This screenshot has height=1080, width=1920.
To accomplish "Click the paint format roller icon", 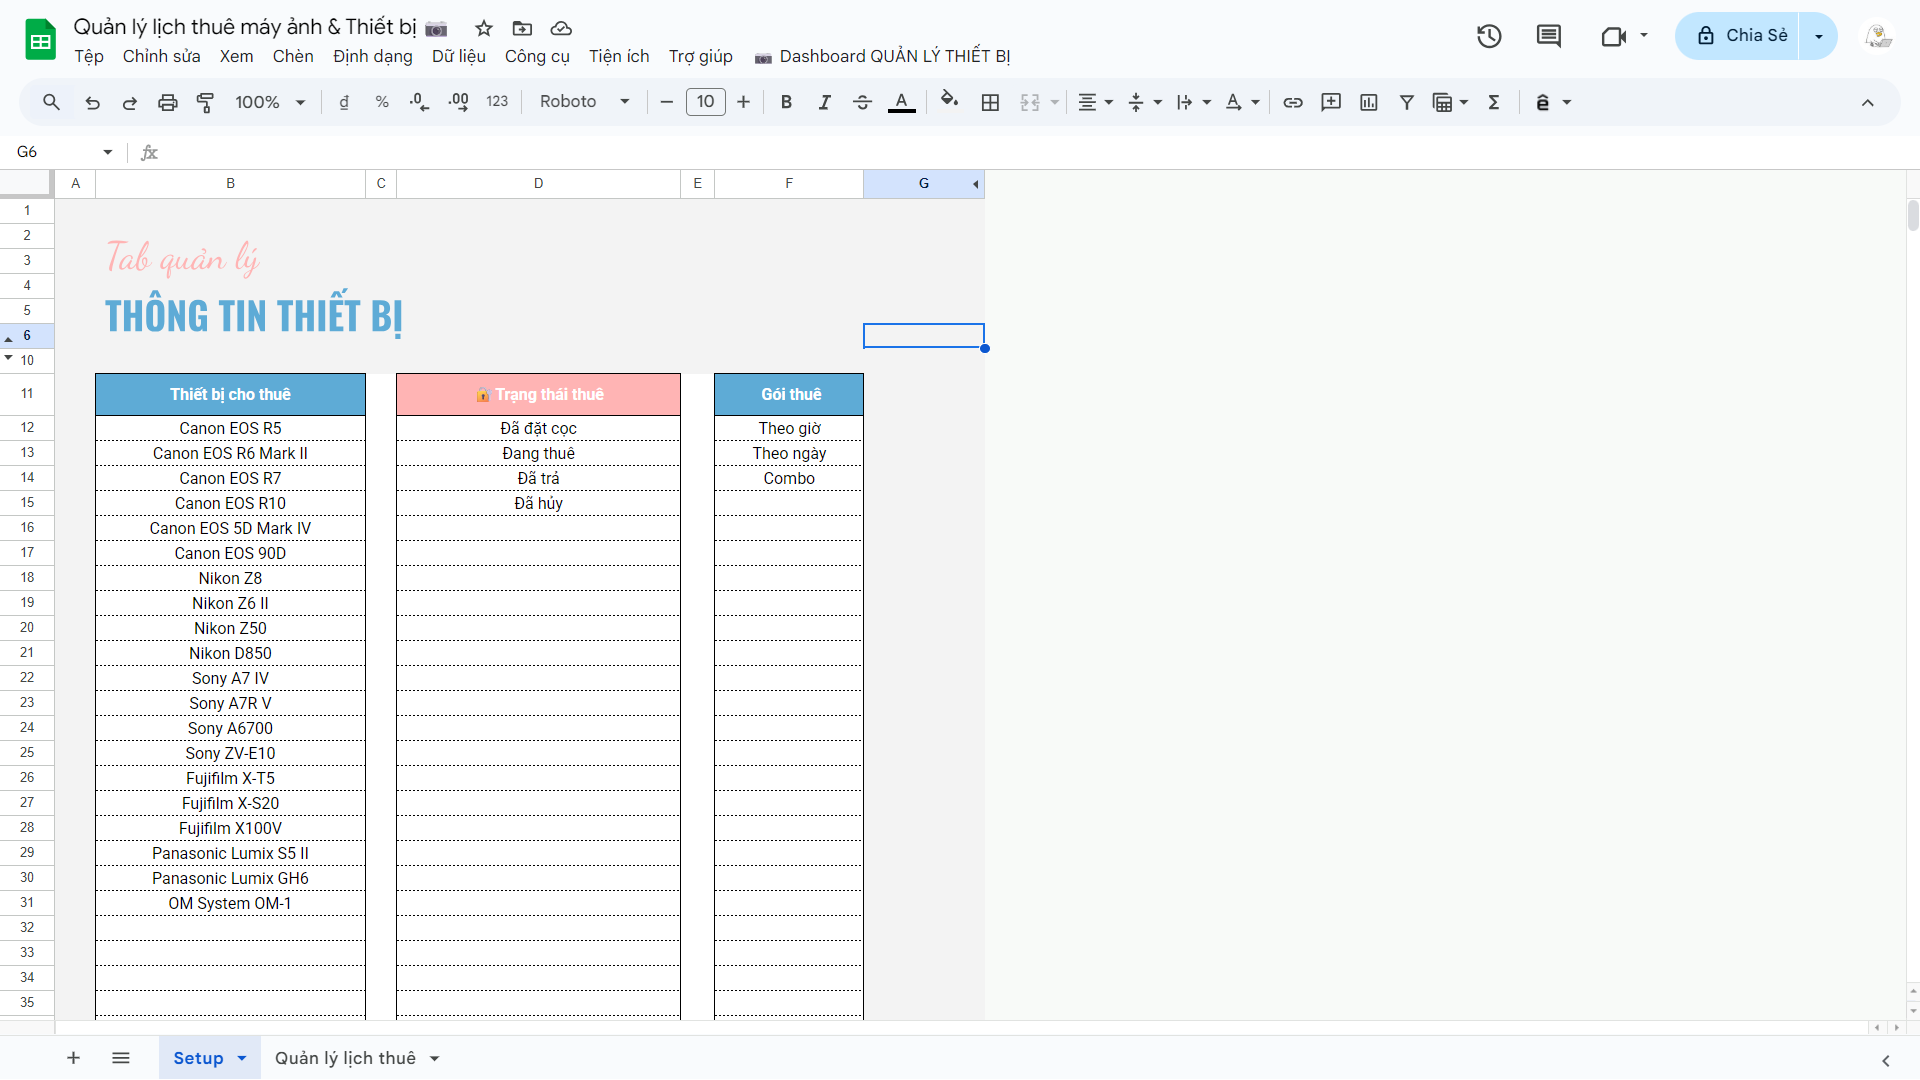I will (205, 102).
